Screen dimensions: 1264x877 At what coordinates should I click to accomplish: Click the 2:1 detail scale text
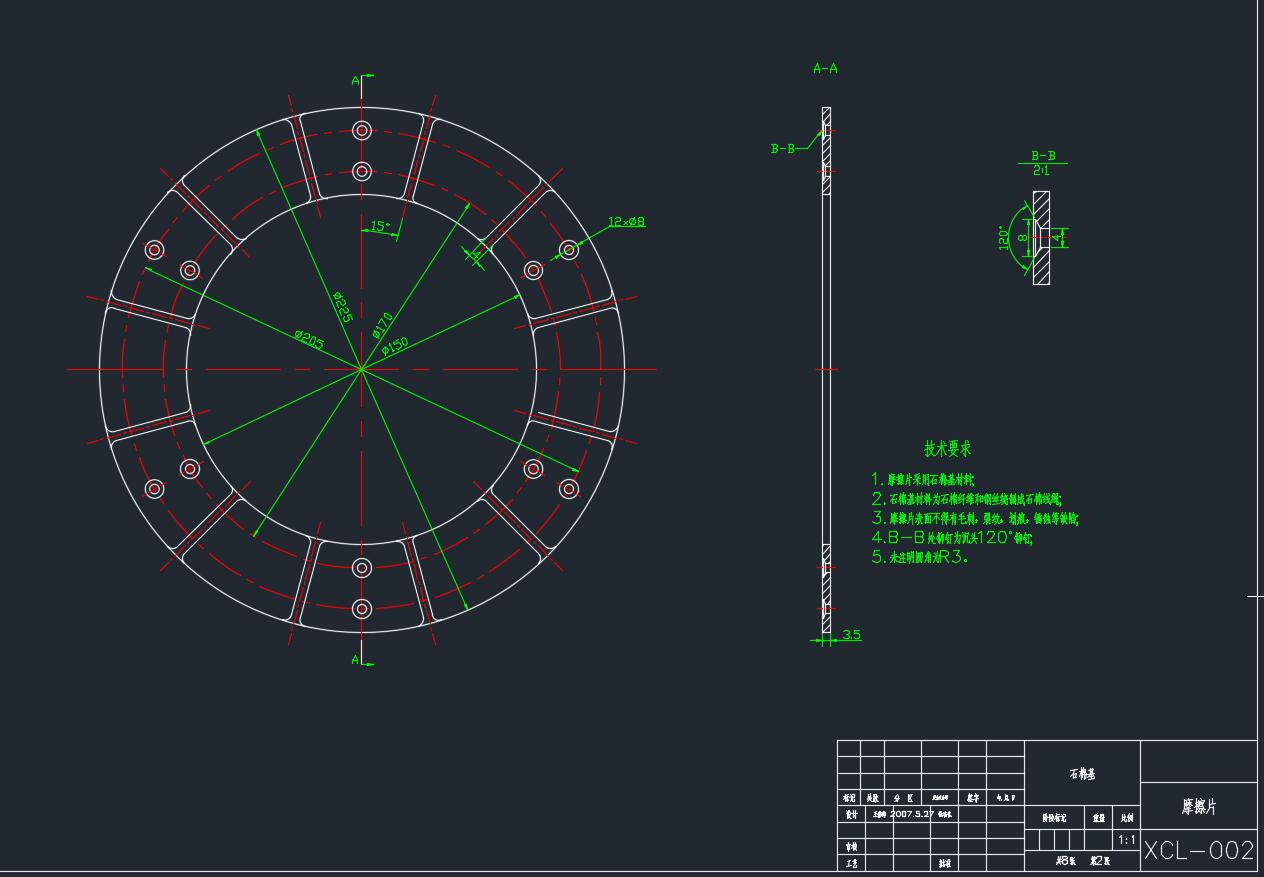tap(1042, 171)
